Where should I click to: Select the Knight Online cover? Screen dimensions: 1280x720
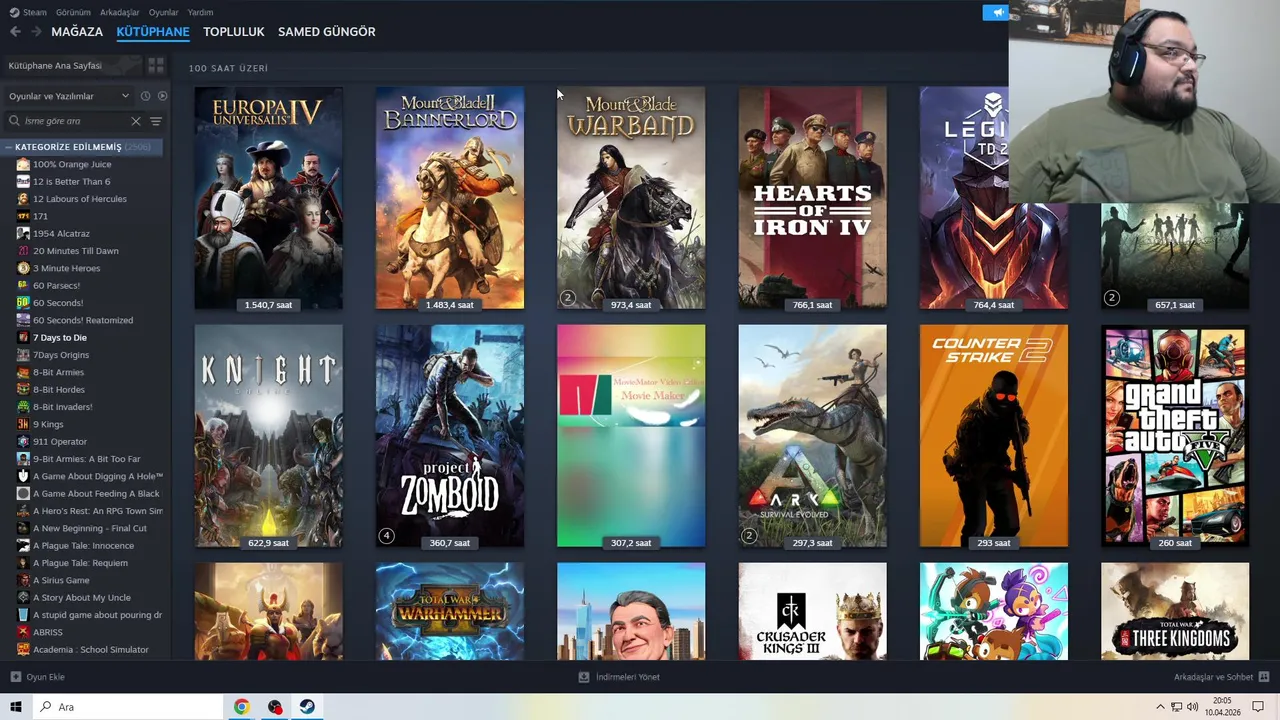click(268, 436)
